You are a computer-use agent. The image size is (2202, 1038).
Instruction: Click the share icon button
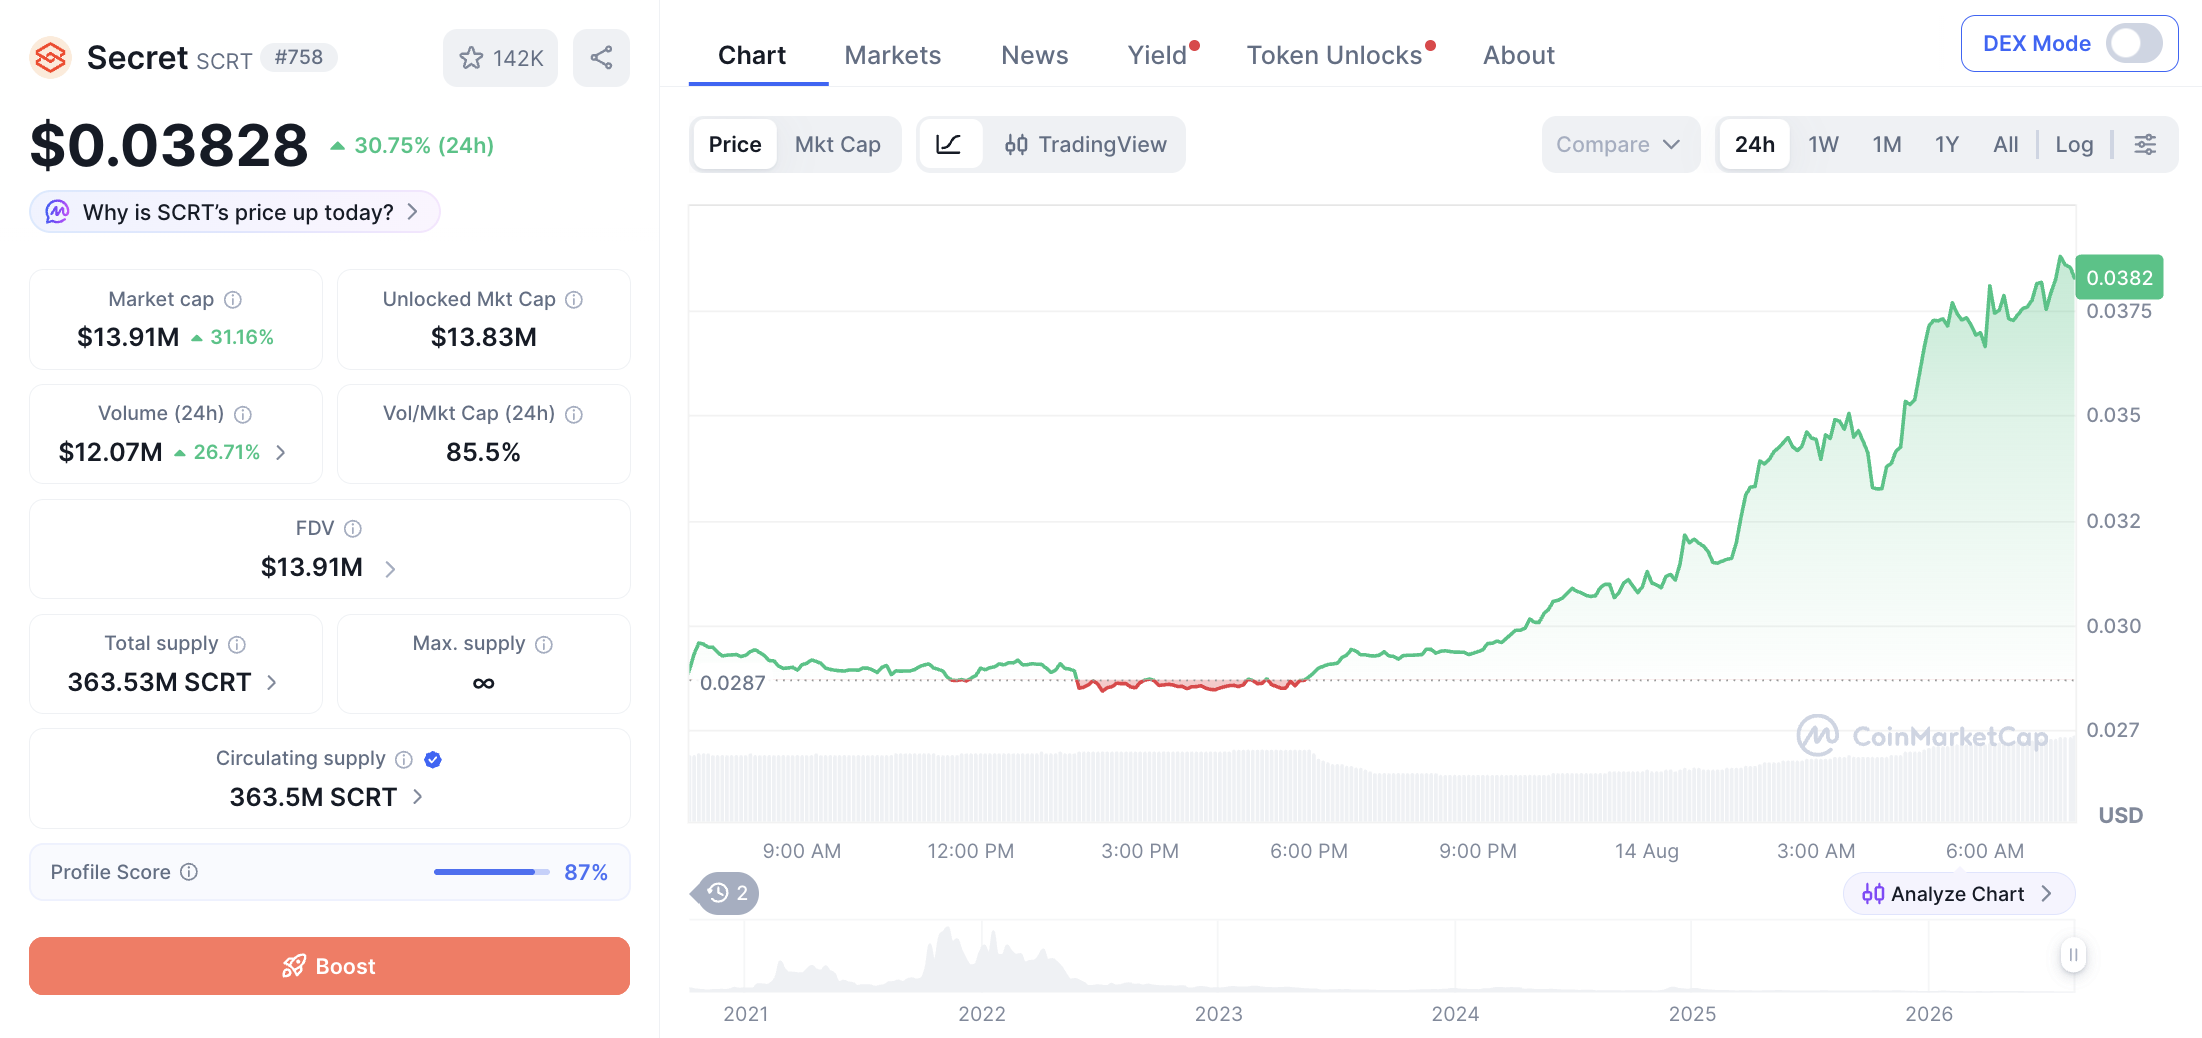coord(601,58)
